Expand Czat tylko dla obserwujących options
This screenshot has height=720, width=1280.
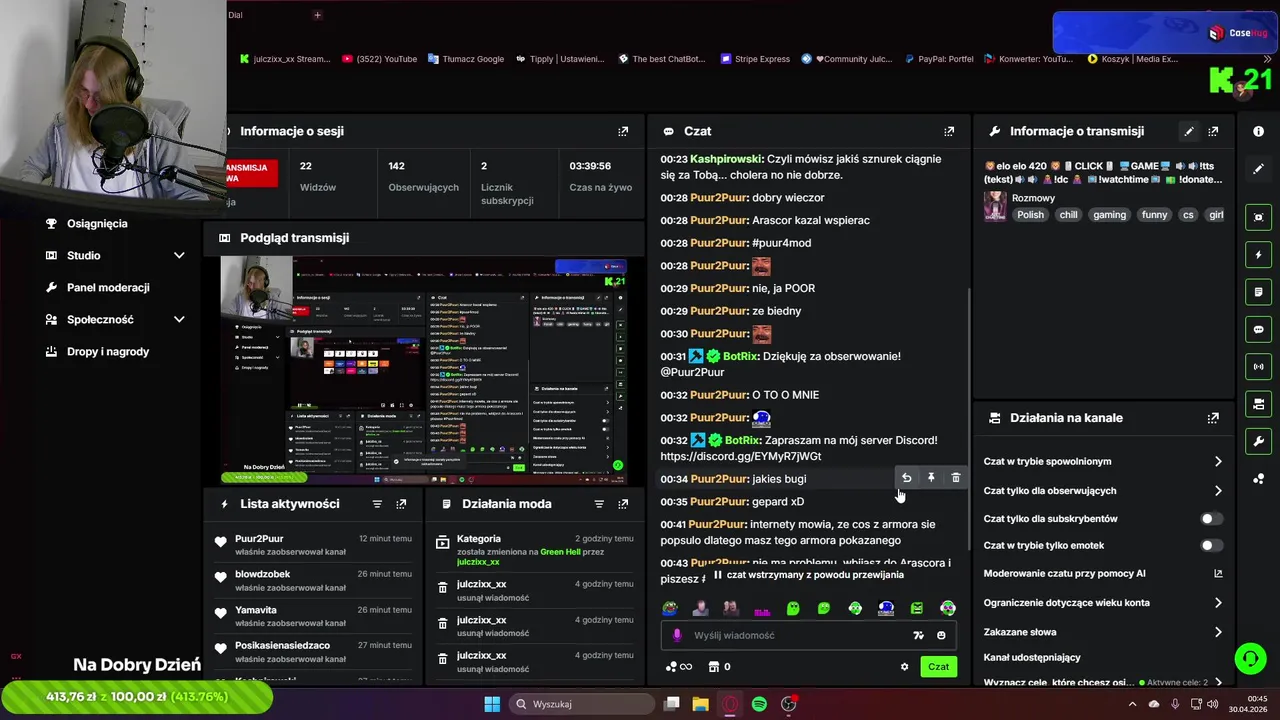pyautogui.click(x=1218, y=491)
